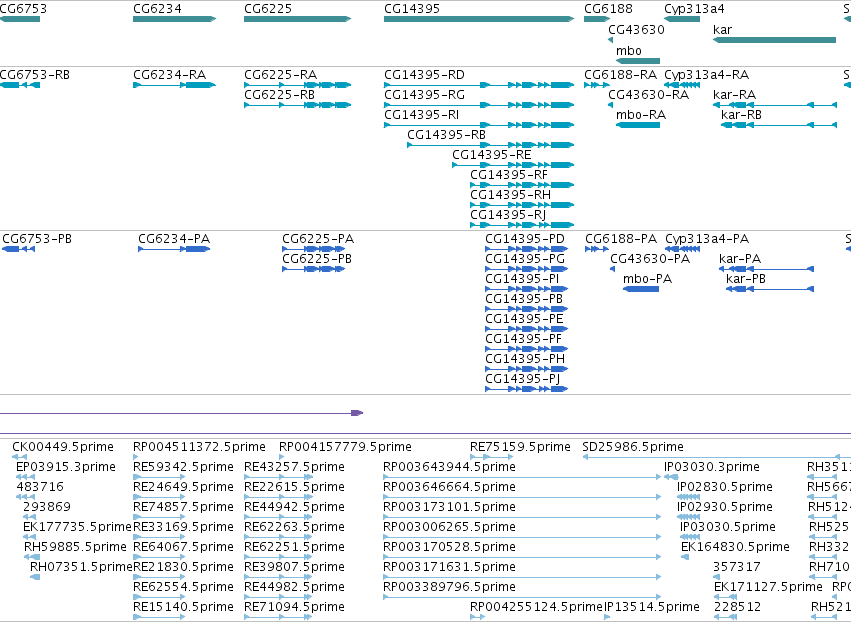This screenshot has height=622, width=851.
Task: Select protein kar-PA label
Action: coord(740,259)
